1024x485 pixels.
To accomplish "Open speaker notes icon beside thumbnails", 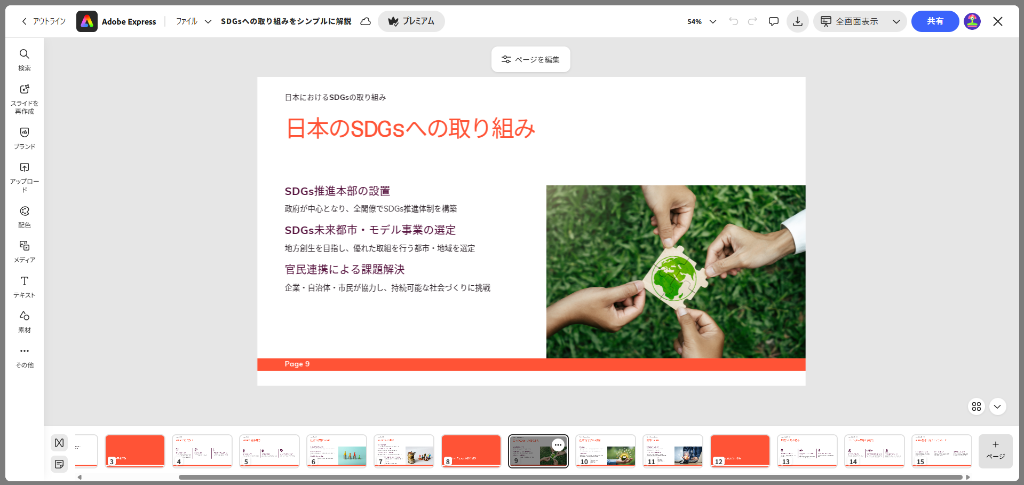I will 59,464.
